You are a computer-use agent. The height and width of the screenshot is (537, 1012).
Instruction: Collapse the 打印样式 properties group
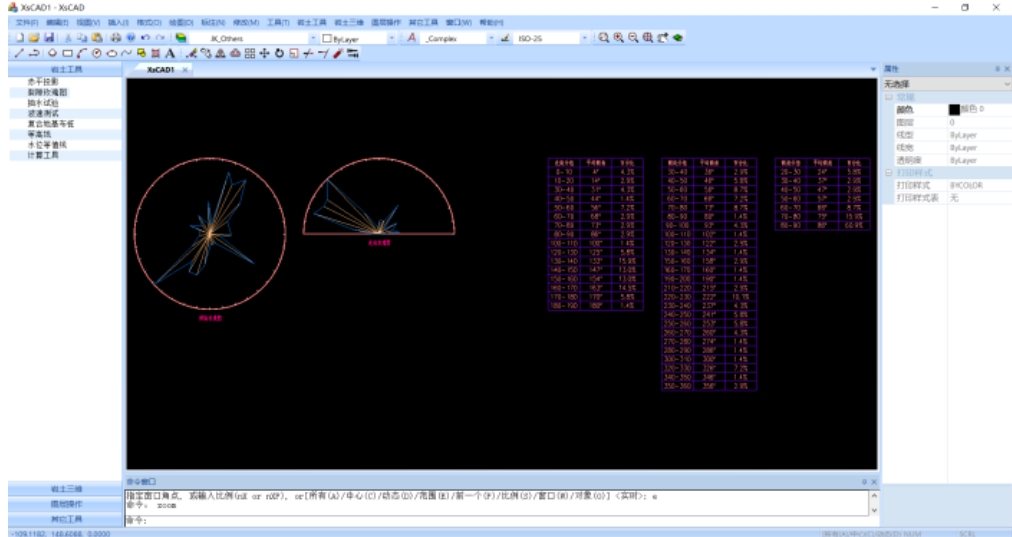click(889, 173)
